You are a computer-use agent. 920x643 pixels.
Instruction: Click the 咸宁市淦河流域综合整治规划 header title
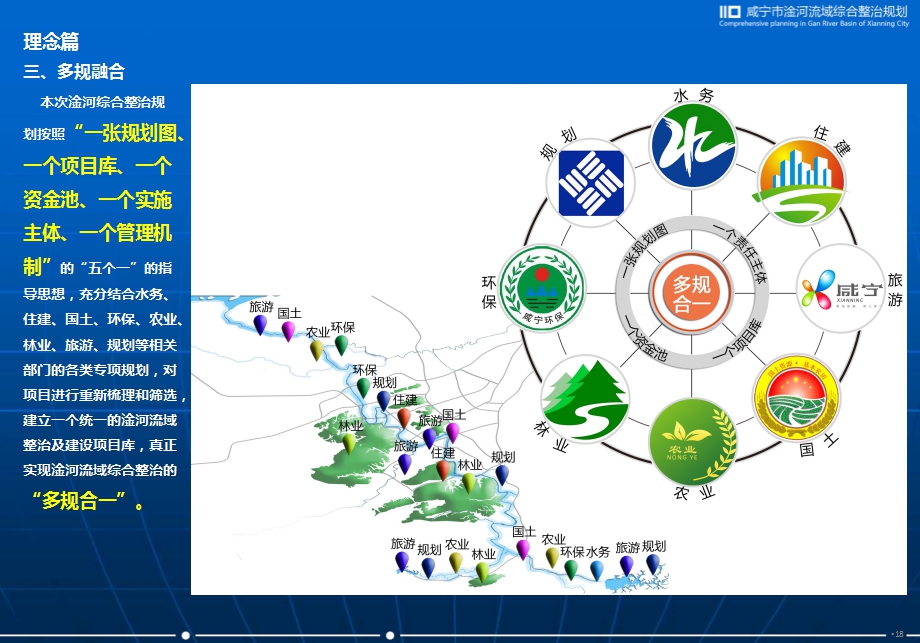(827, 11)
